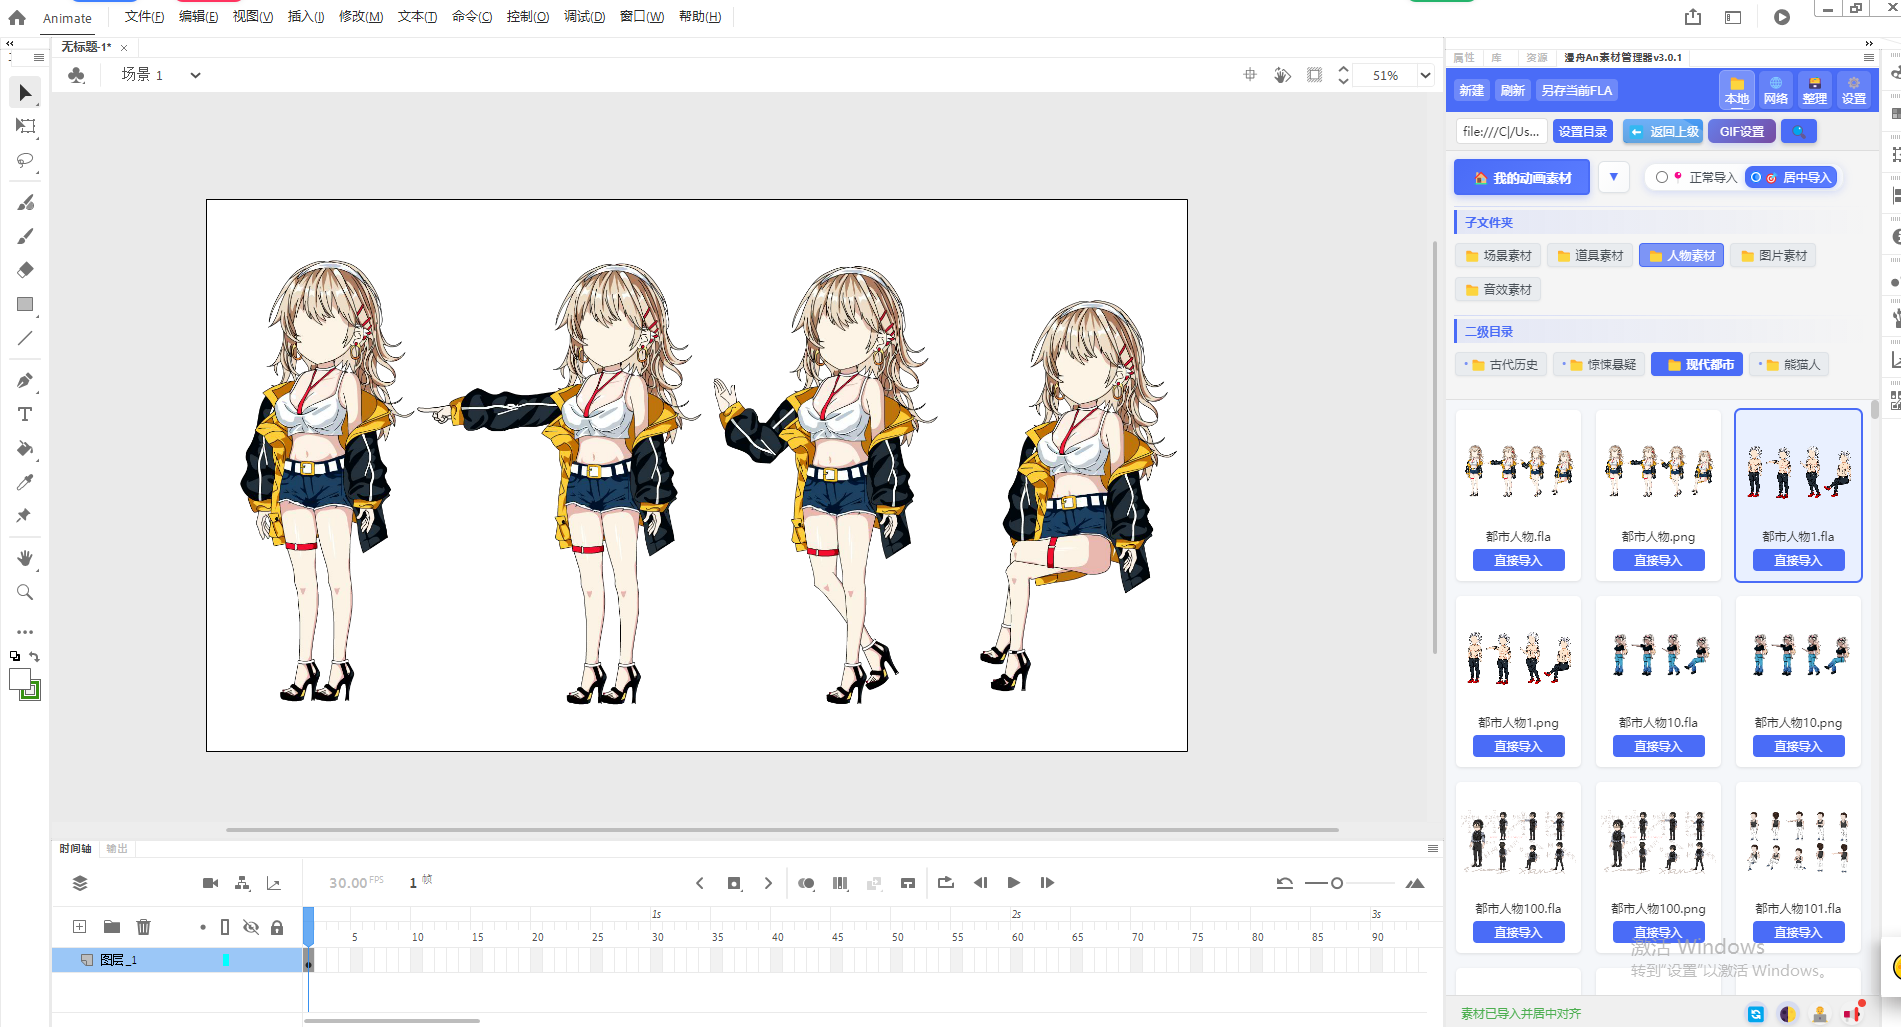Open the more tools ellipsis
Image resolution: width=1901 pixels, height=1027 pixels.
(25, 632)
